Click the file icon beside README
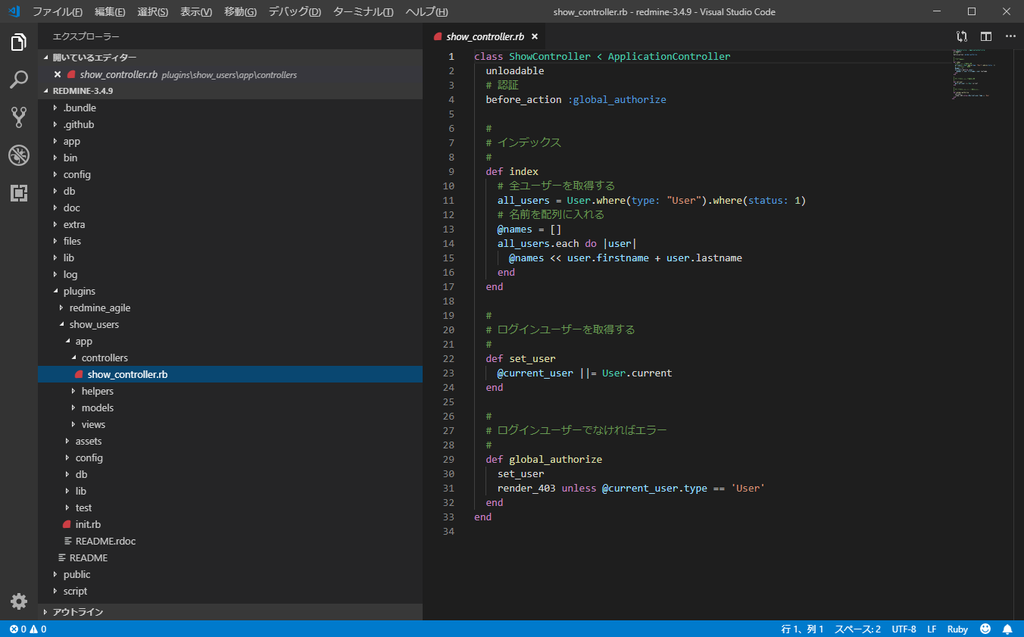This screenshot has width=1024, height=637. click(62, 557)
